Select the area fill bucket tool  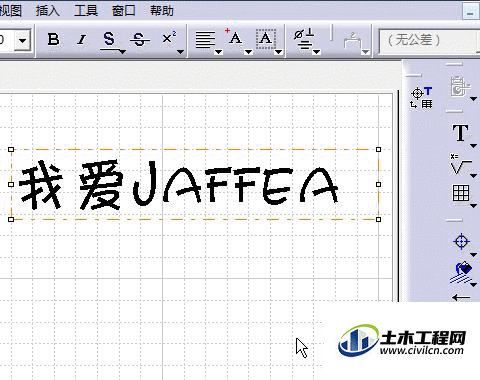[462, 272]
